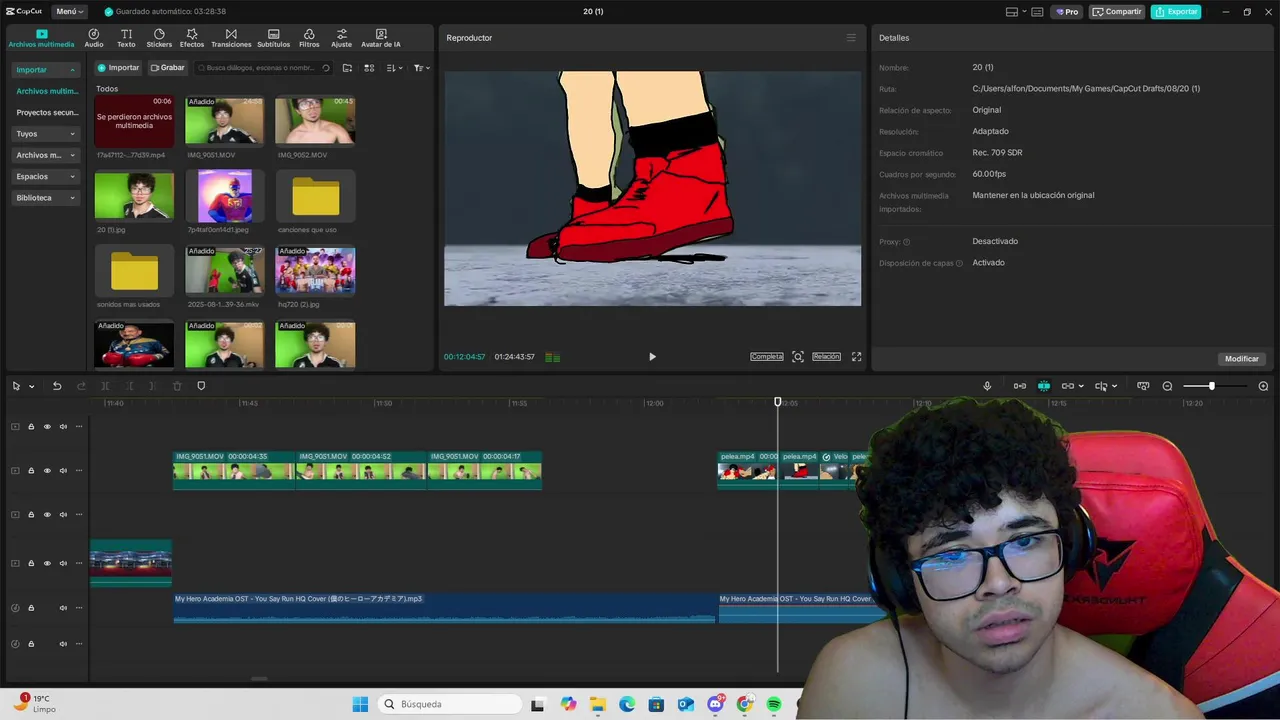Open the sonidos mas usados folder
The width and height of the screenshot is (1280, 720).
tap(134, 271)
